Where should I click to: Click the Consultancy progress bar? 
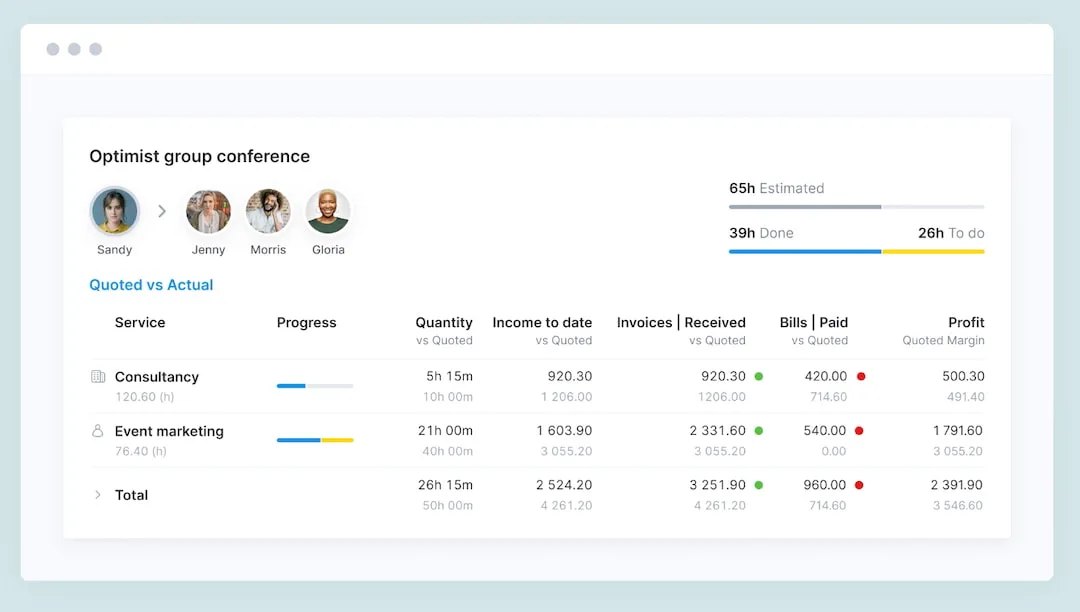(x=315, y=385)
